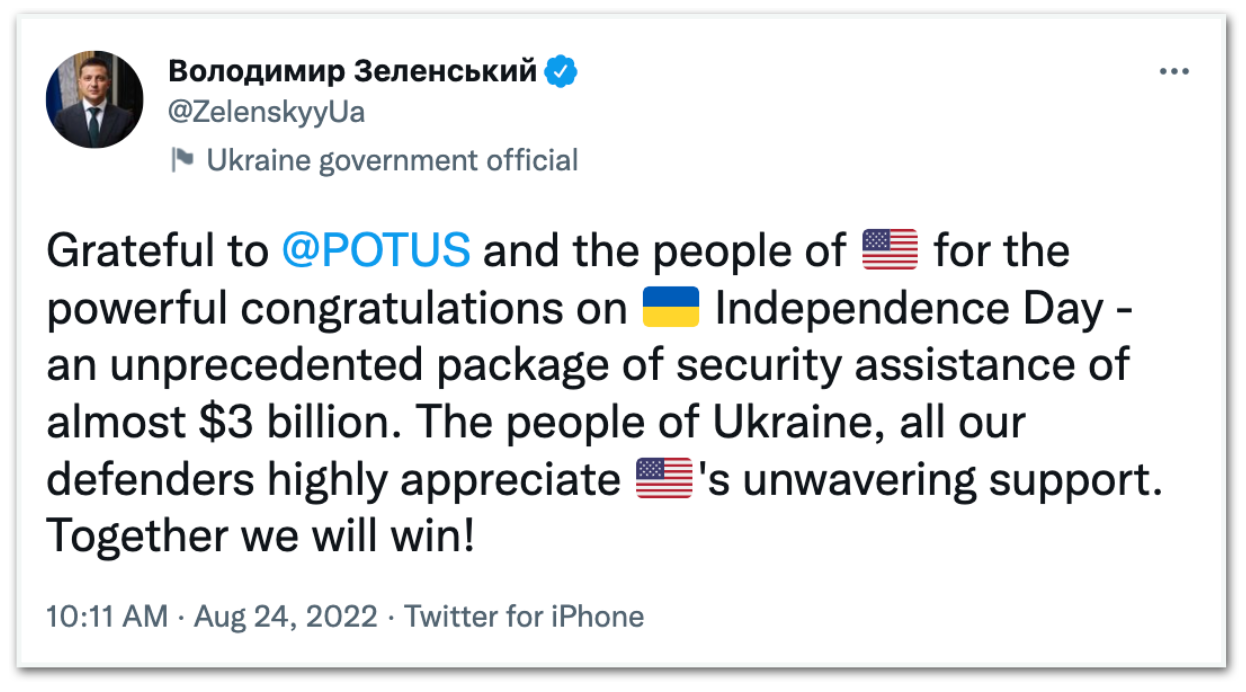The height and width of the screenshot is (692, 1246).
Task: Click the US flag emoji after "people of"
Action: coord(889,250)
